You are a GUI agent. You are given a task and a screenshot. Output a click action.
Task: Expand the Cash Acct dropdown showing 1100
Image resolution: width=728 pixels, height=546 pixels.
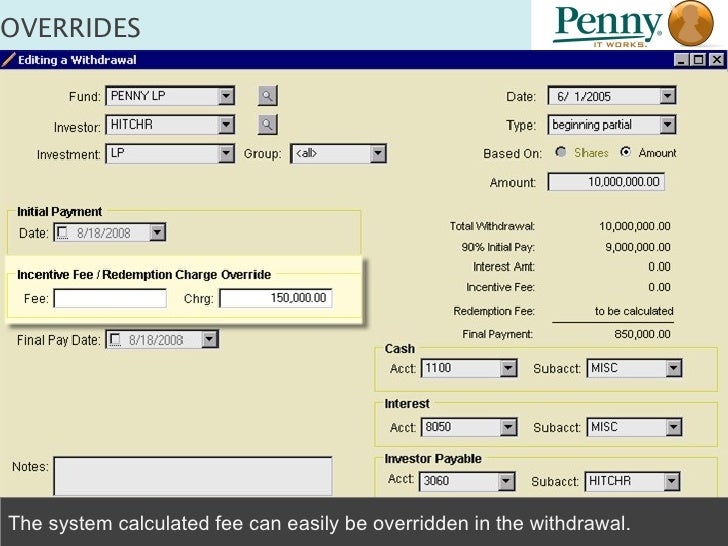click(x=508, y=368)
